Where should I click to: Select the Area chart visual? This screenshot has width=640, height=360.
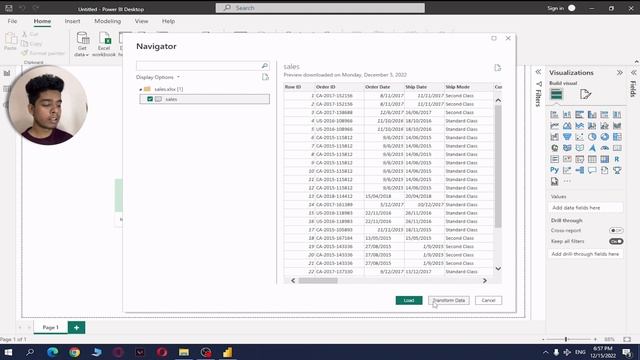567,126
